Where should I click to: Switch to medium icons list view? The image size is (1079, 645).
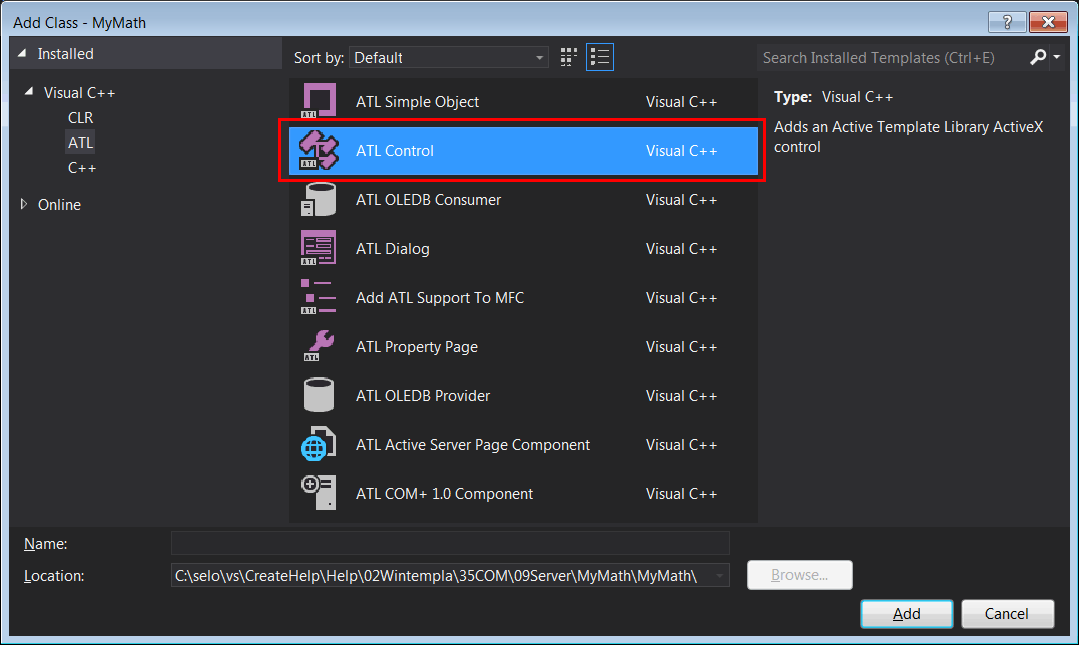pos(600,57)
